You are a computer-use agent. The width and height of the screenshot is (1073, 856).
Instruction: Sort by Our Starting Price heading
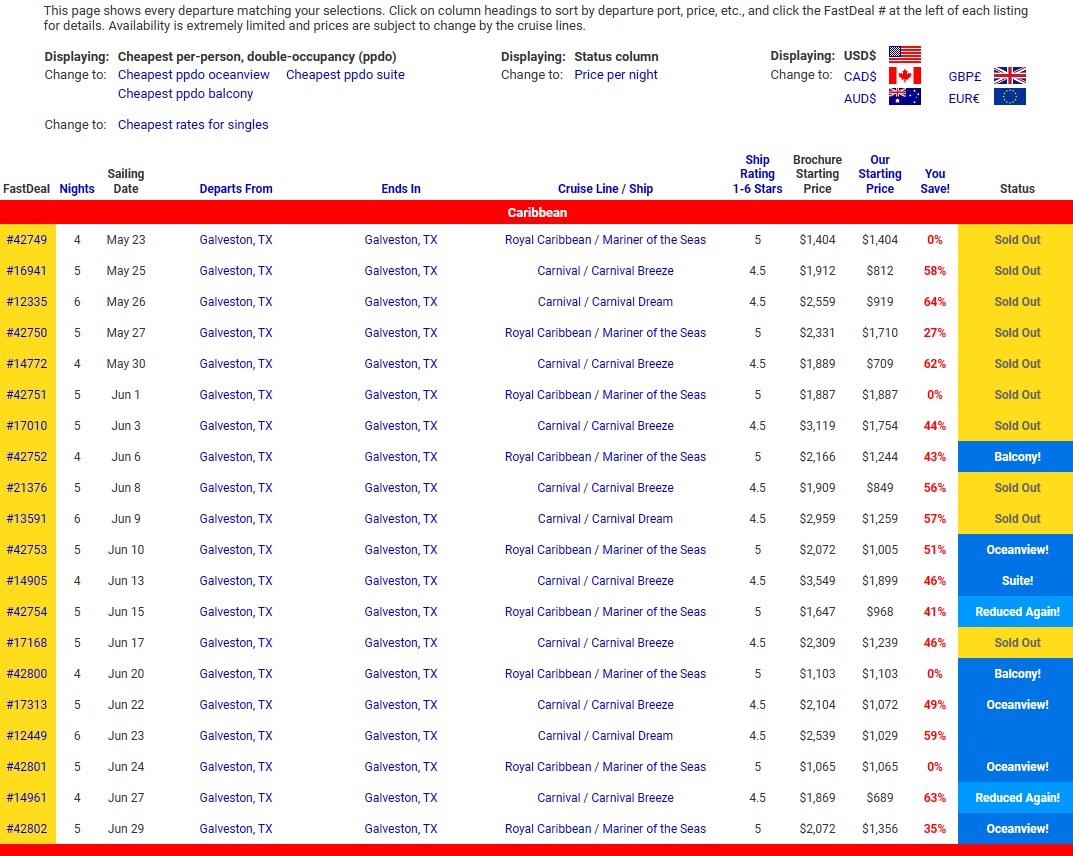[x=880, y=174]
